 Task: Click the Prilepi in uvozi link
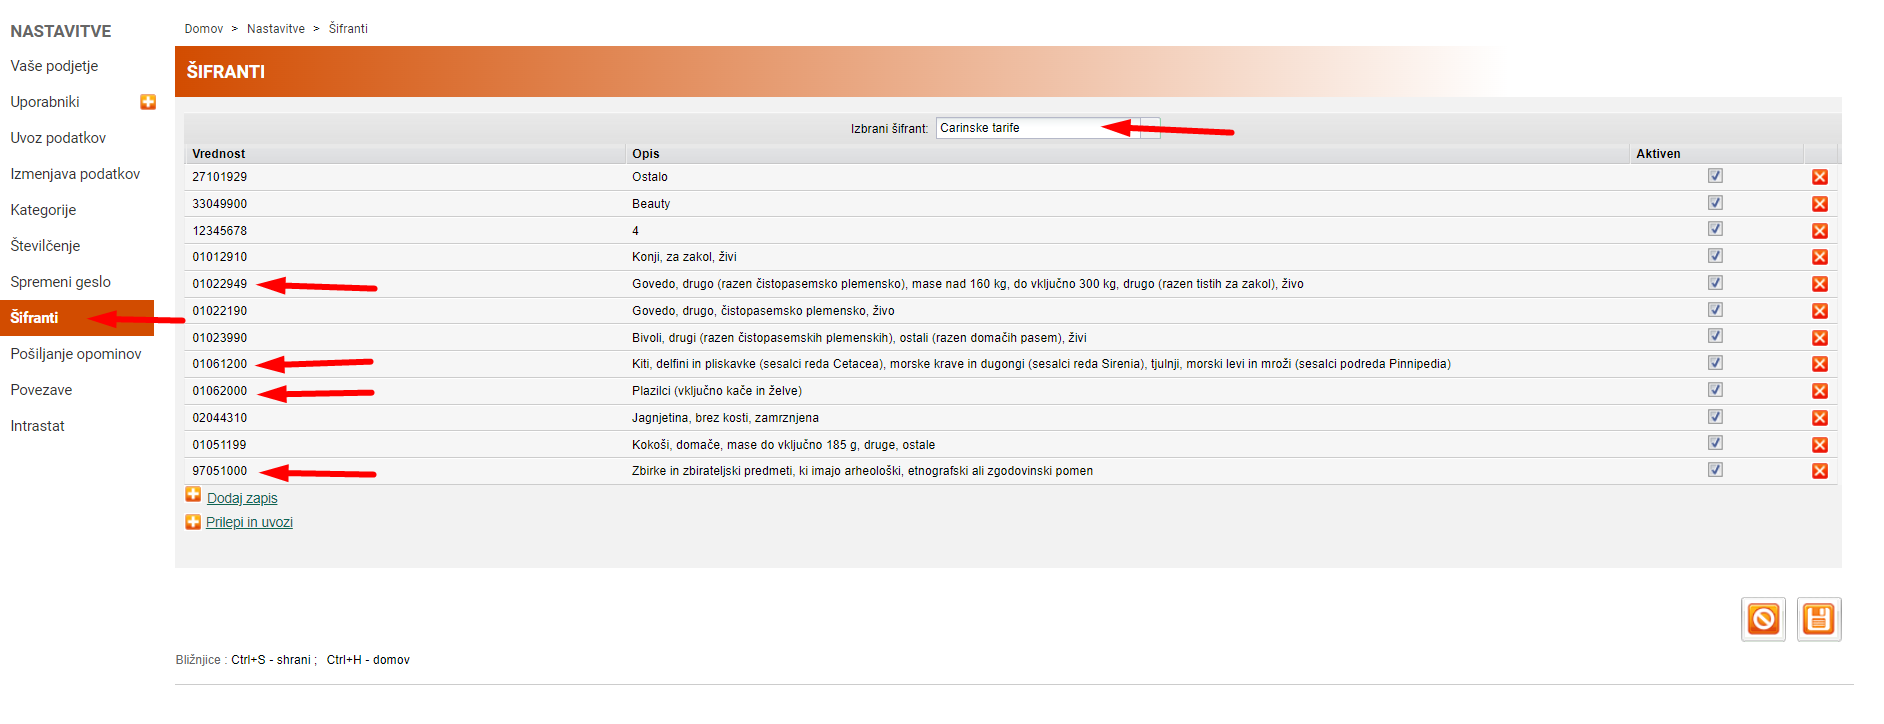[x=249, y=522]
